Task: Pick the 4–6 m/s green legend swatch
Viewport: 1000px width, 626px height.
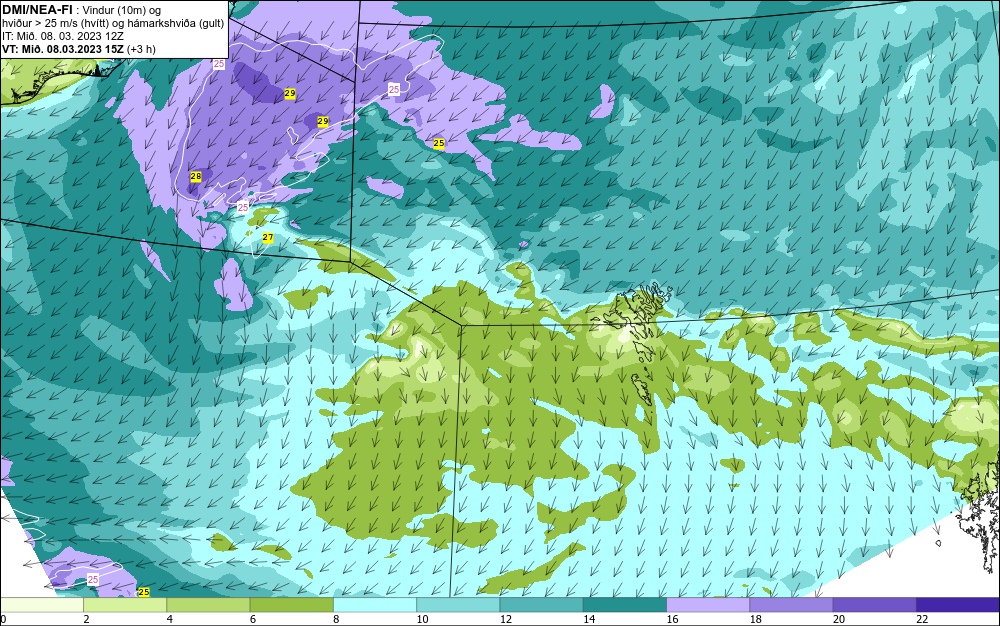Action: pos(209,605)
